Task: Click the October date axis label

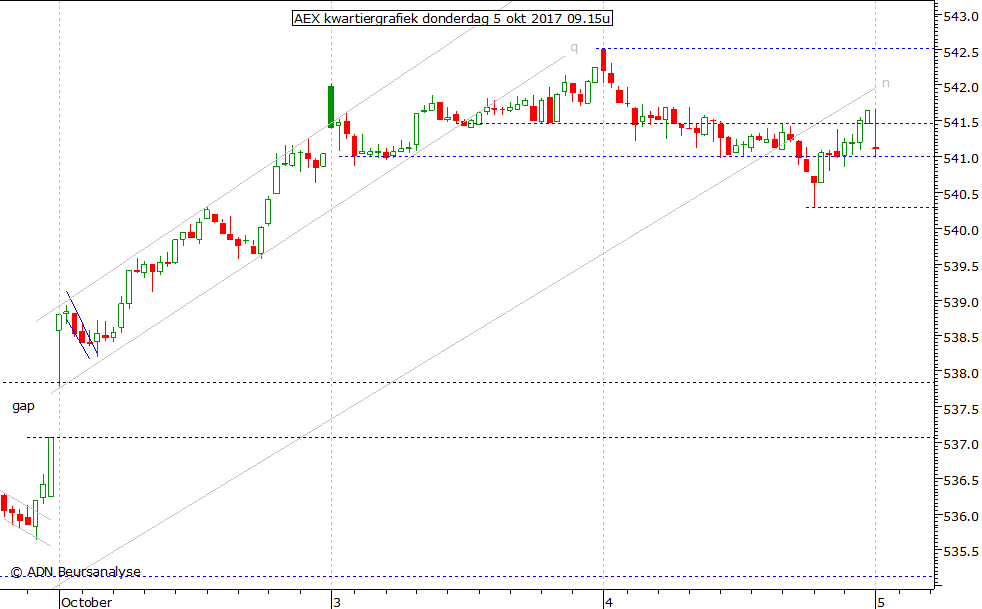Action: point(86,602)
